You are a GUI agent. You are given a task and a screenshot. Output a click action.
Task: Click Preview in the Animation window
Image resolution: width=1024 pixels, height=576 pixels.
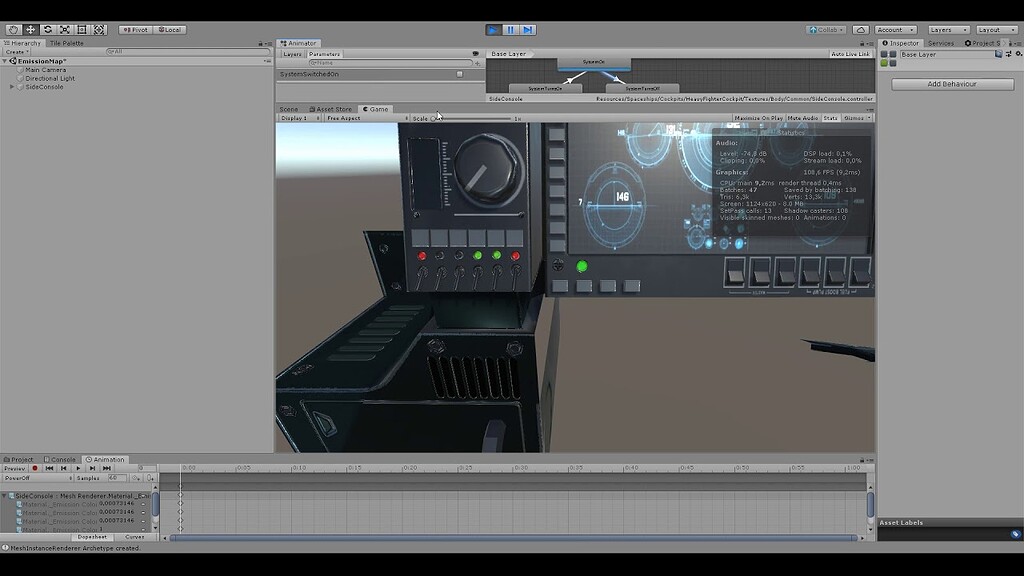[14, 468]
